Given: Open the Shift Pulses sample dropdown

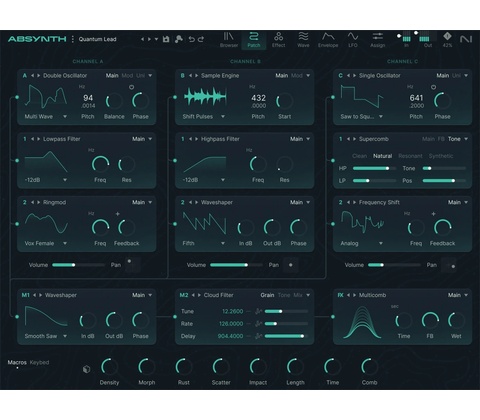Looking at the screenshot, I should tap(204, 117).
